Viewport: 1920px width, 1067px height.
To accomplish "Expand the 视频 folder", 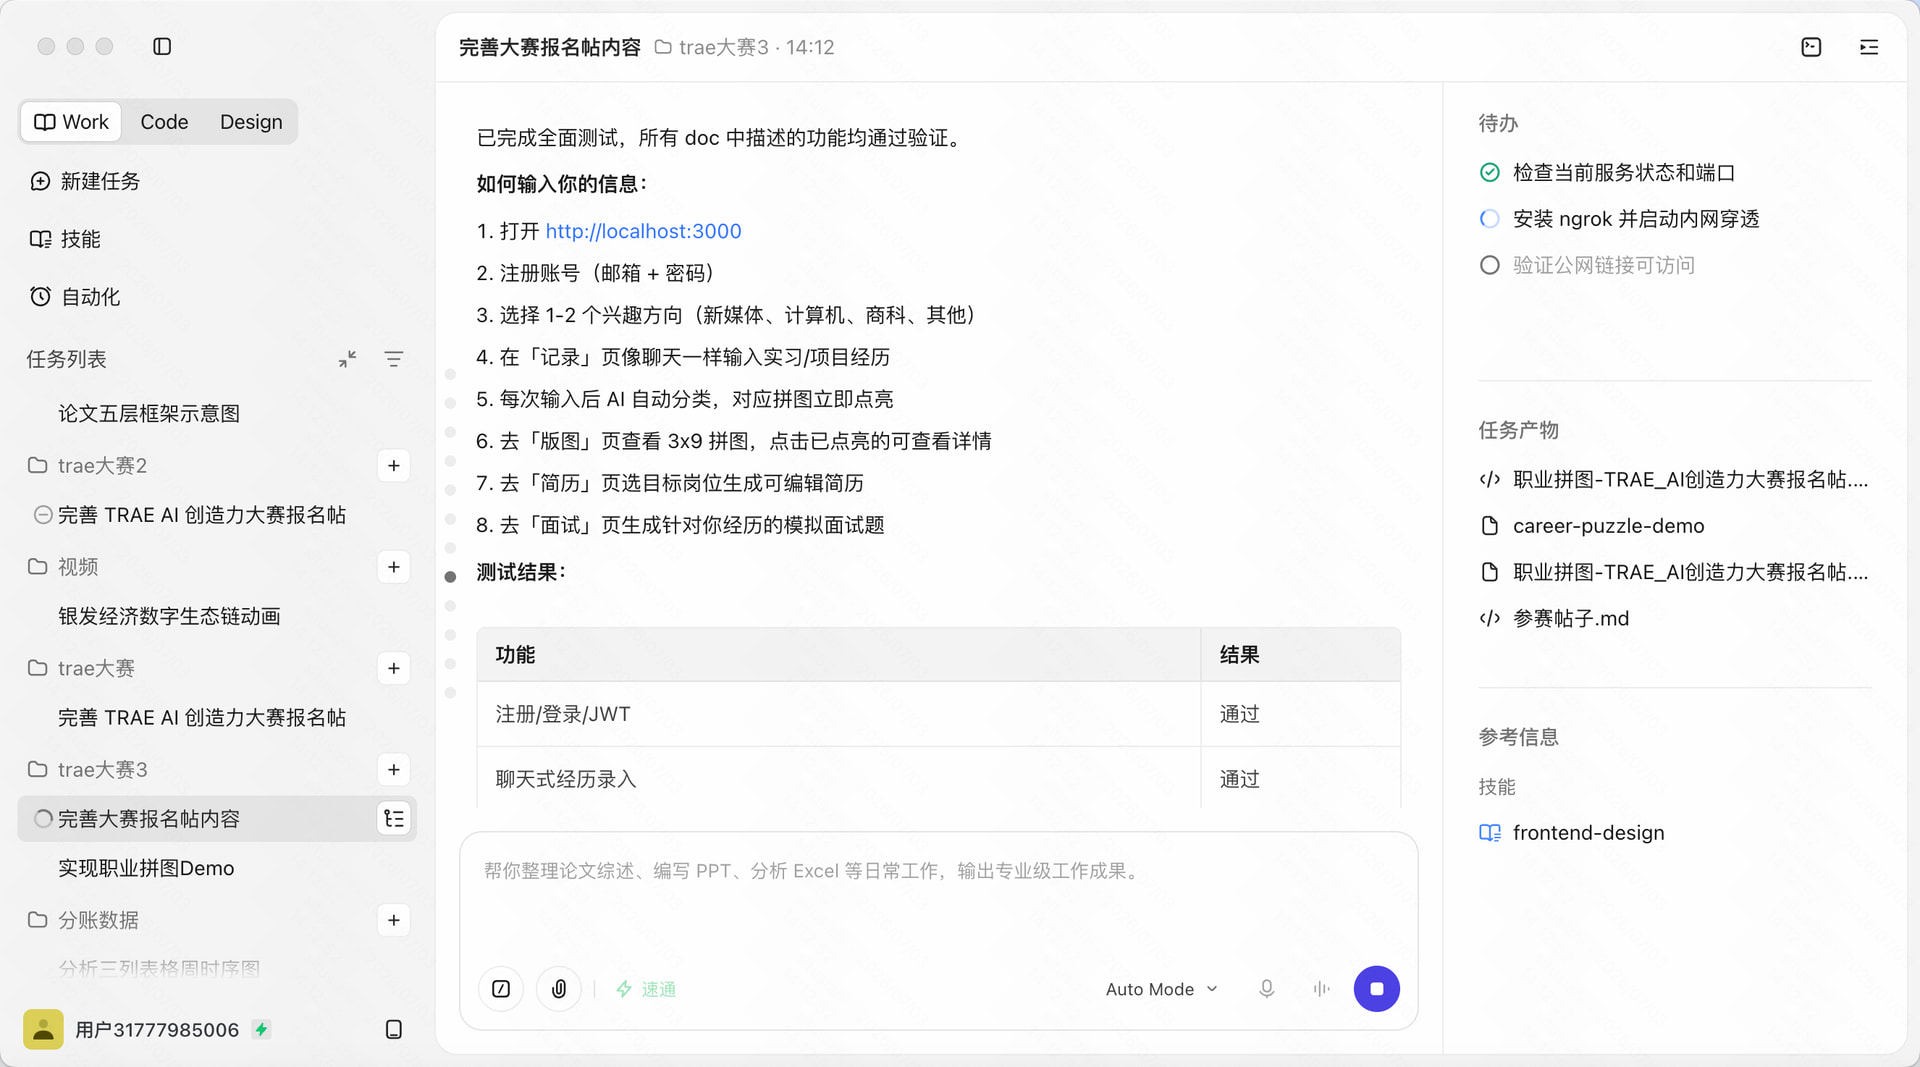I will point(63,567).
